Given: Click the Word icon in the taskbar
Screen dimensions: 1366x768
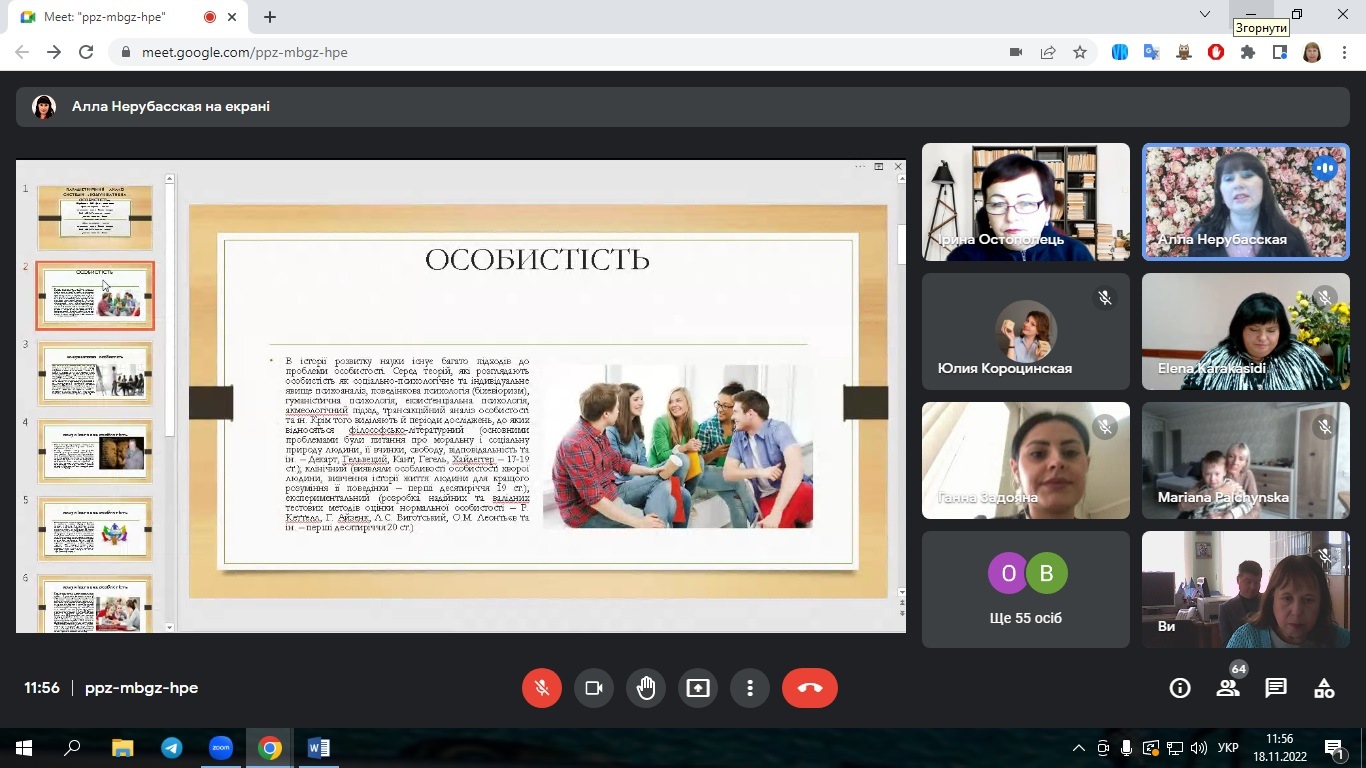Looking at the screenshot, I should coord(318,748).
